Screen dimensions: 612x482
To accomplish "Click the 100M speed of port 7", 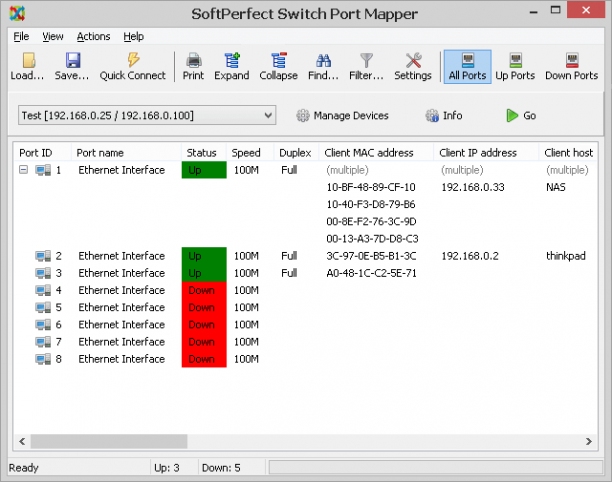I will (246, 342).
